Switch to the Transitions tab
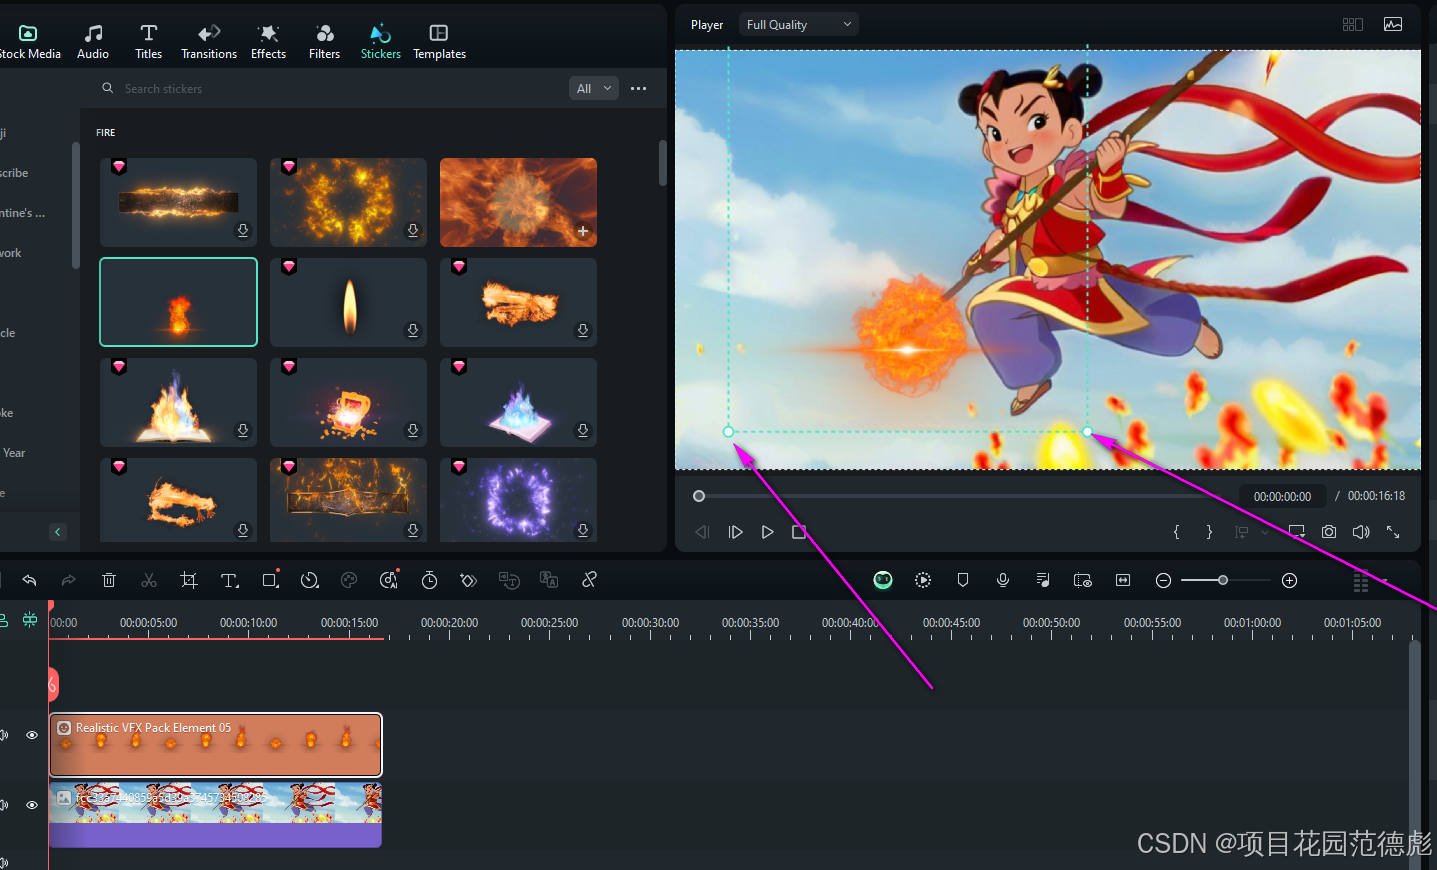 [x=209, y=42]
